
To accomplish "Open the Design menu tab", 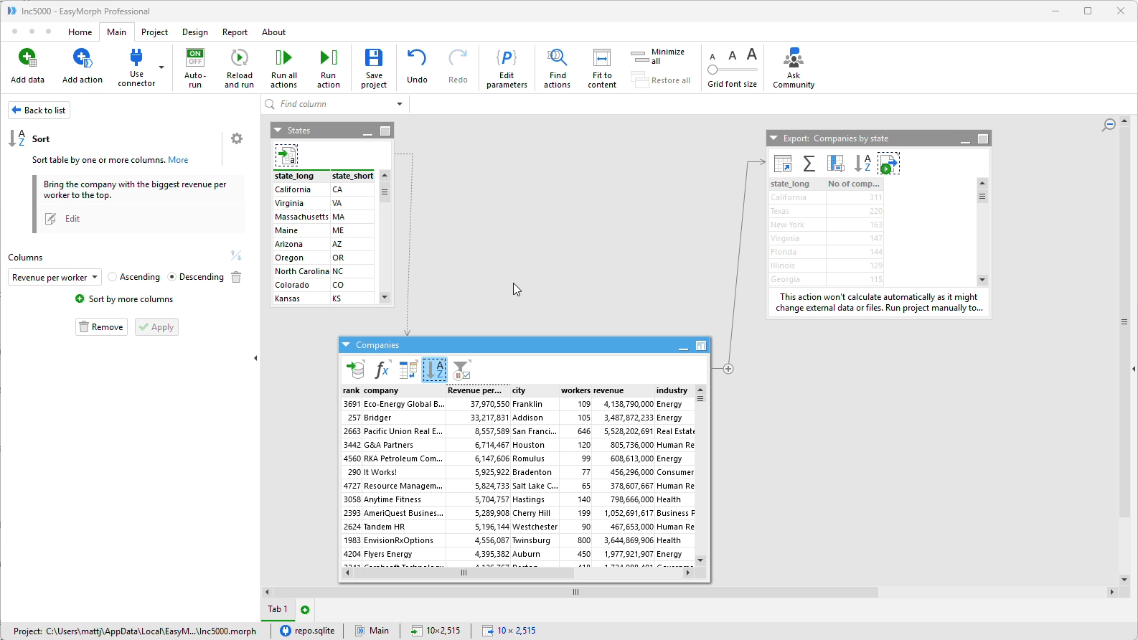I will (195, 32).
